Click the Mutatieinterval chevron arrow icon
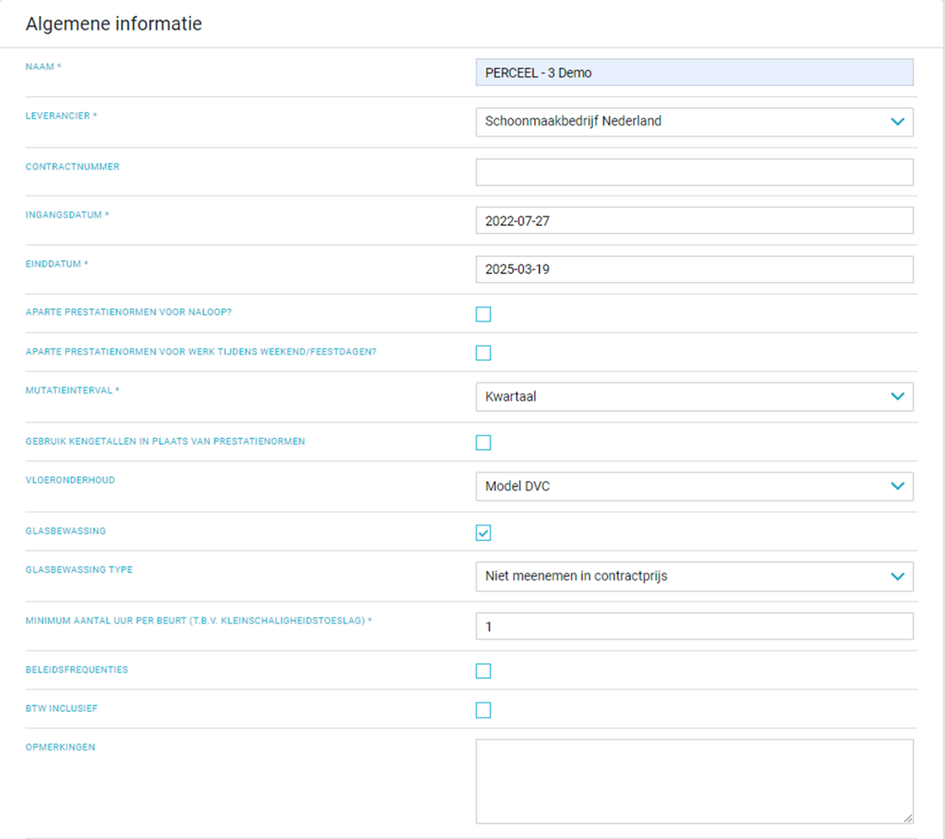 click(x=897, y=397)
